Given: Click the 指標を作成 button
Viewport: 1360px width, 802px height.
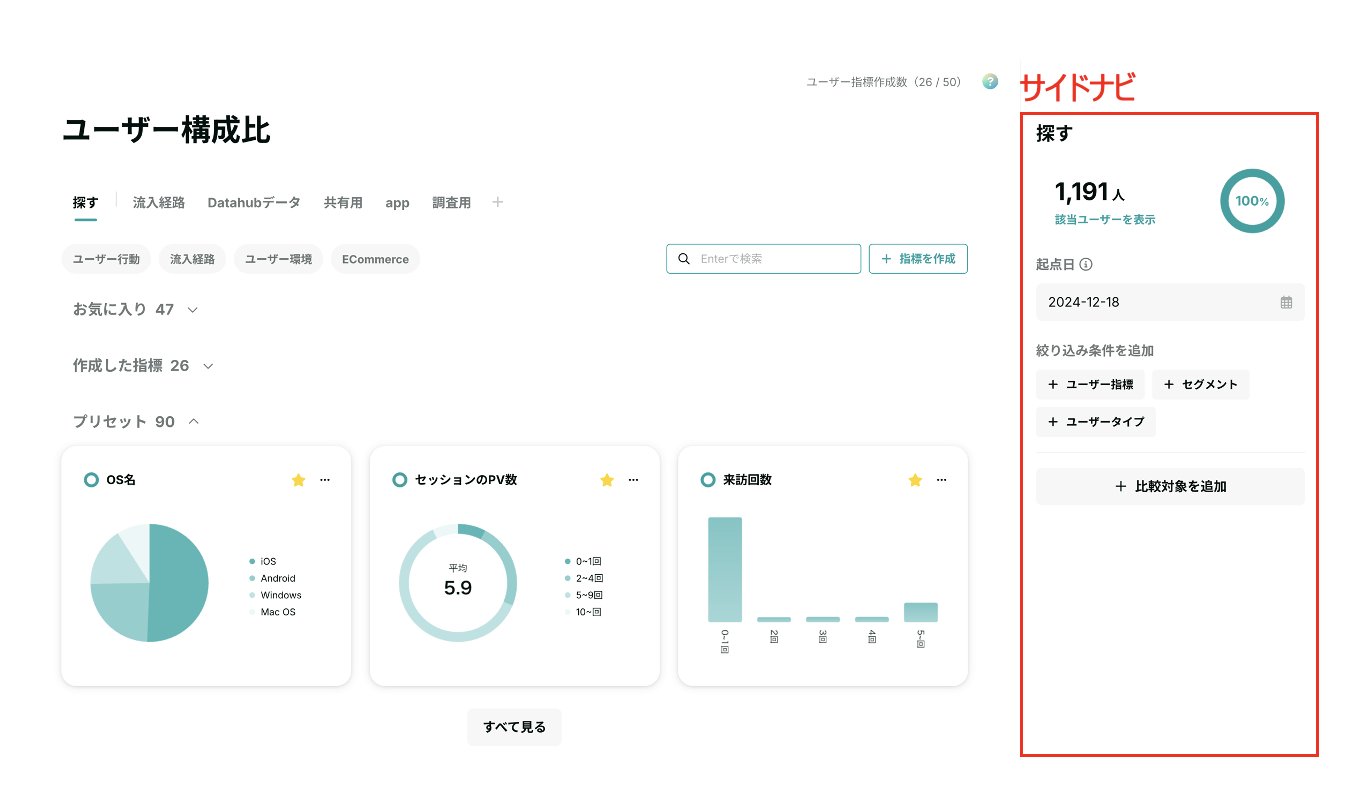Looking at the screenshot, I should 918,259.
